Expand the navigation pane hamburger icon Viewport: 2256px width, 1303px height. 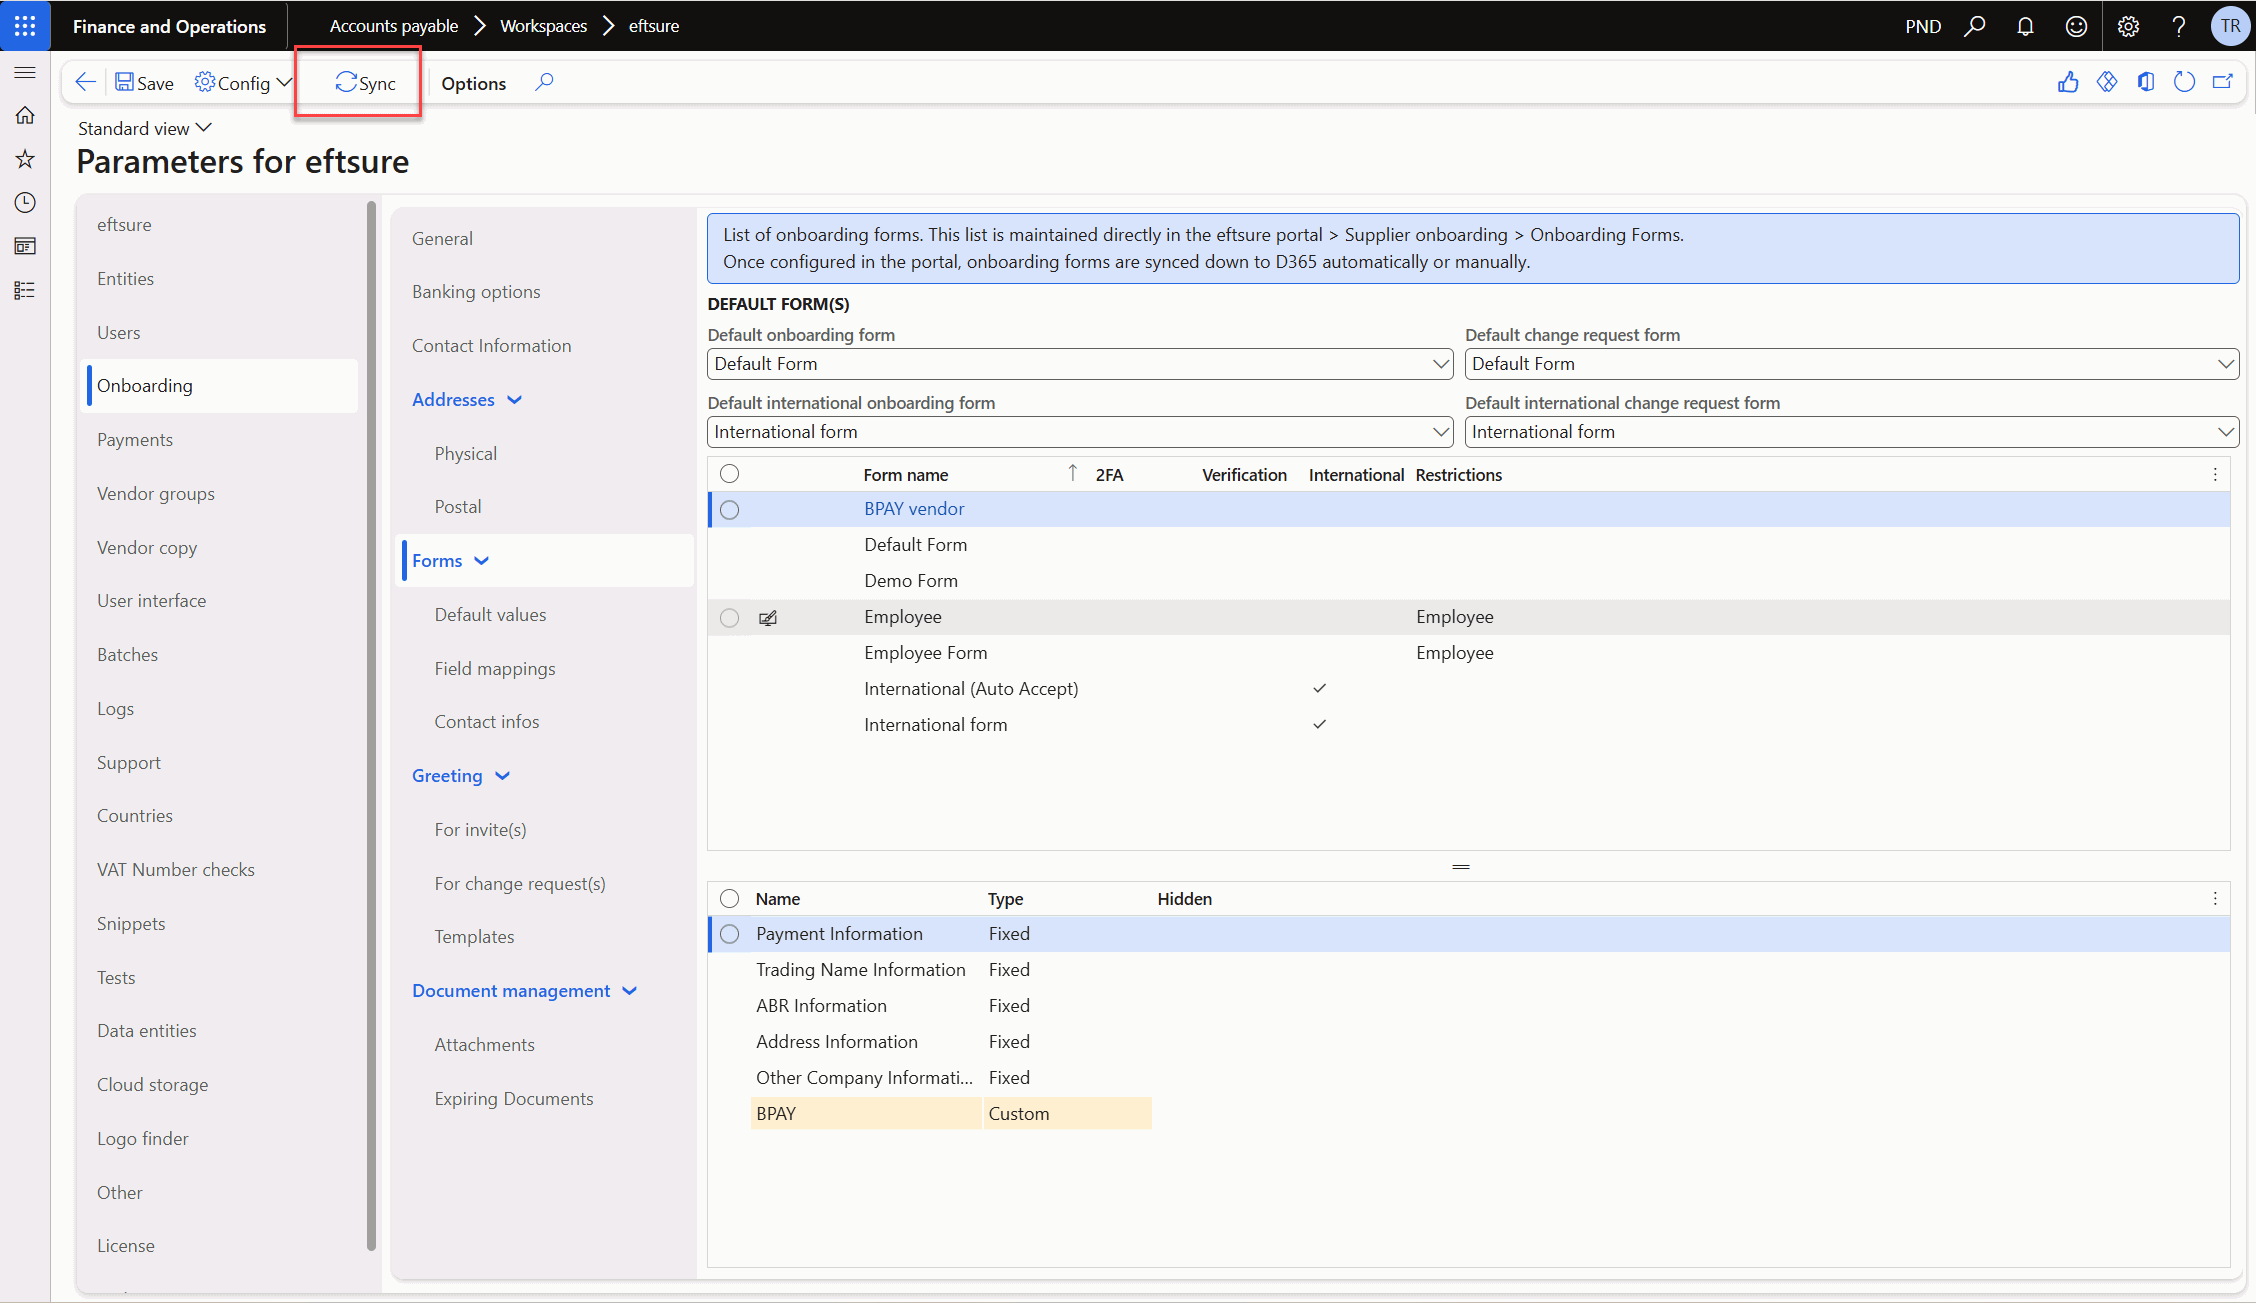coord(25,72)
